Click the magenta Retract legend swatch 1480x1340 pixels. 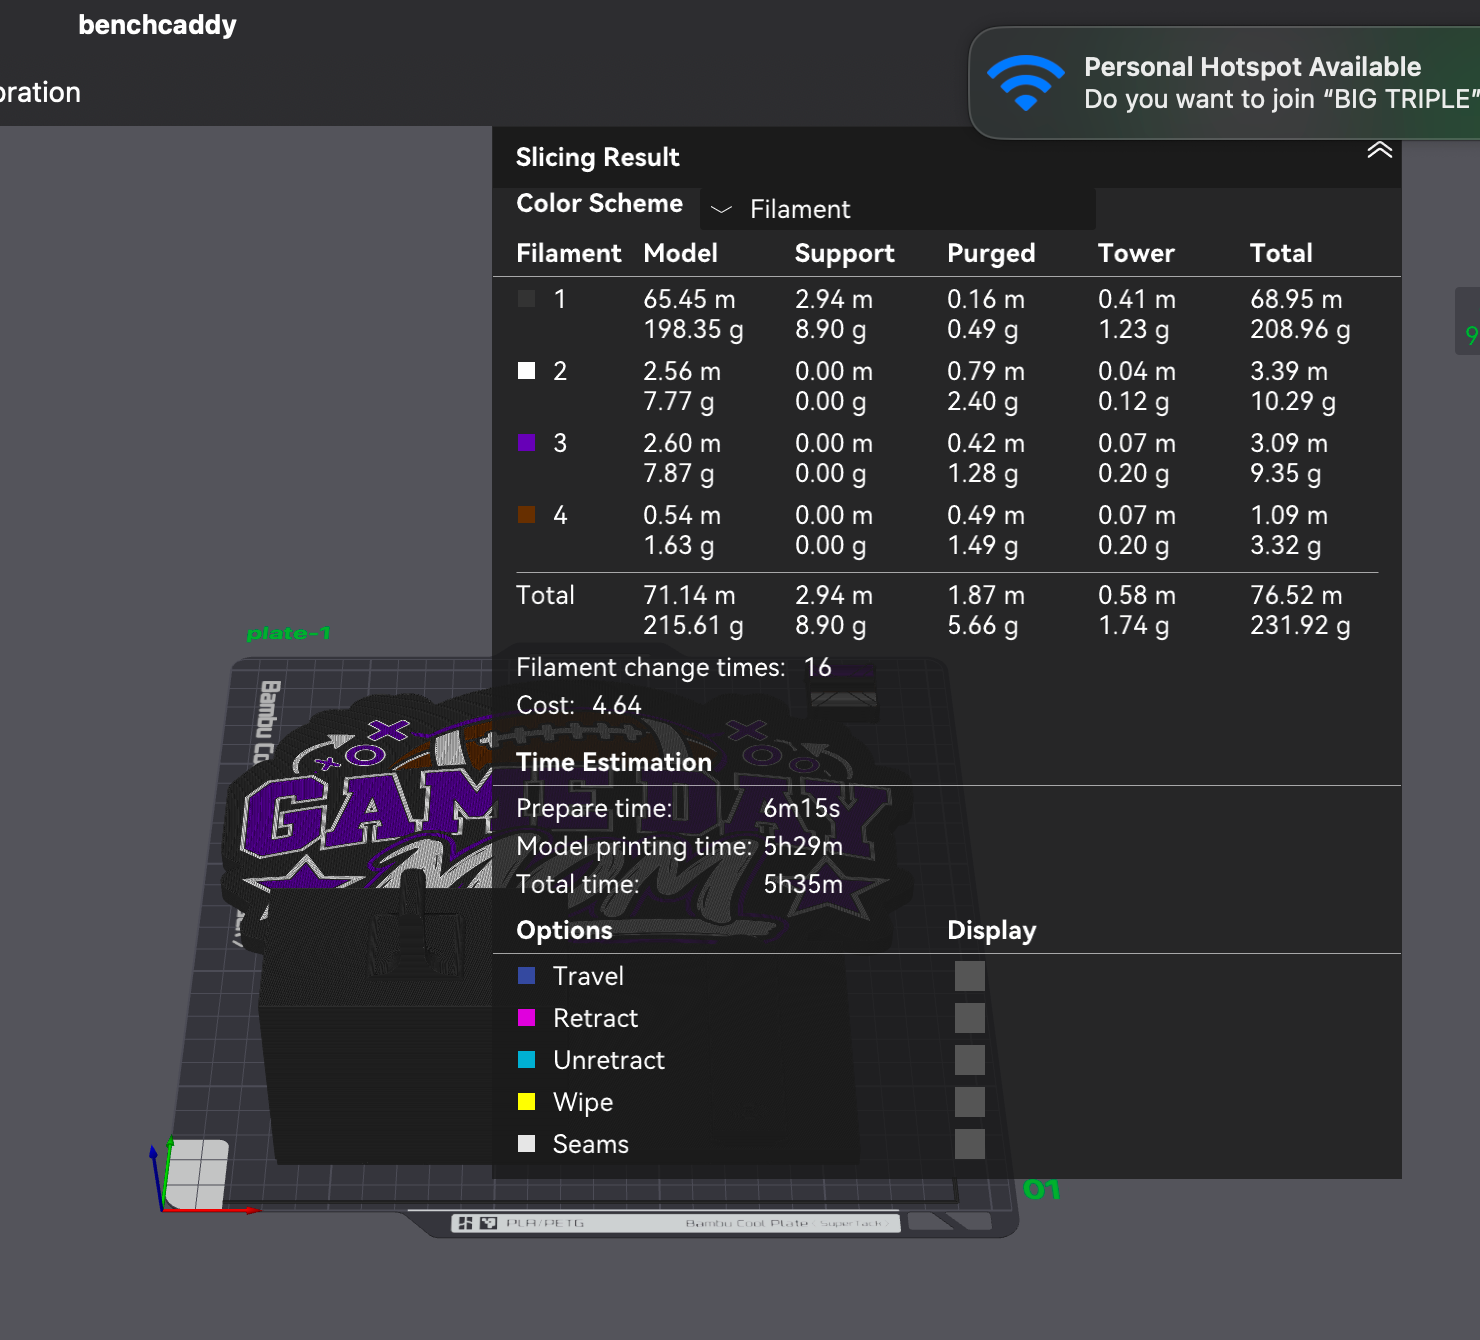[526, 1017]
